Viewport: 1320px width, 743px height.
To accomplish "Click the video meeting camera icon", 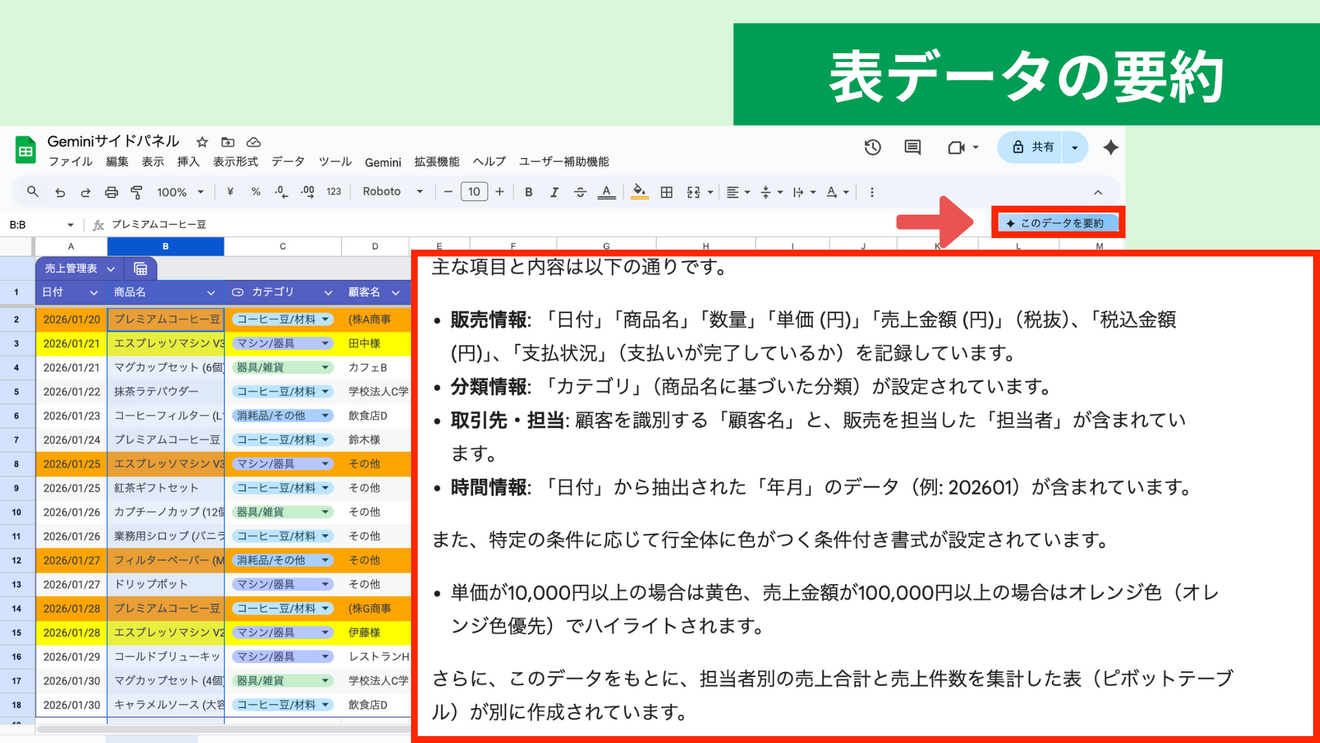I will pos(956,147).
